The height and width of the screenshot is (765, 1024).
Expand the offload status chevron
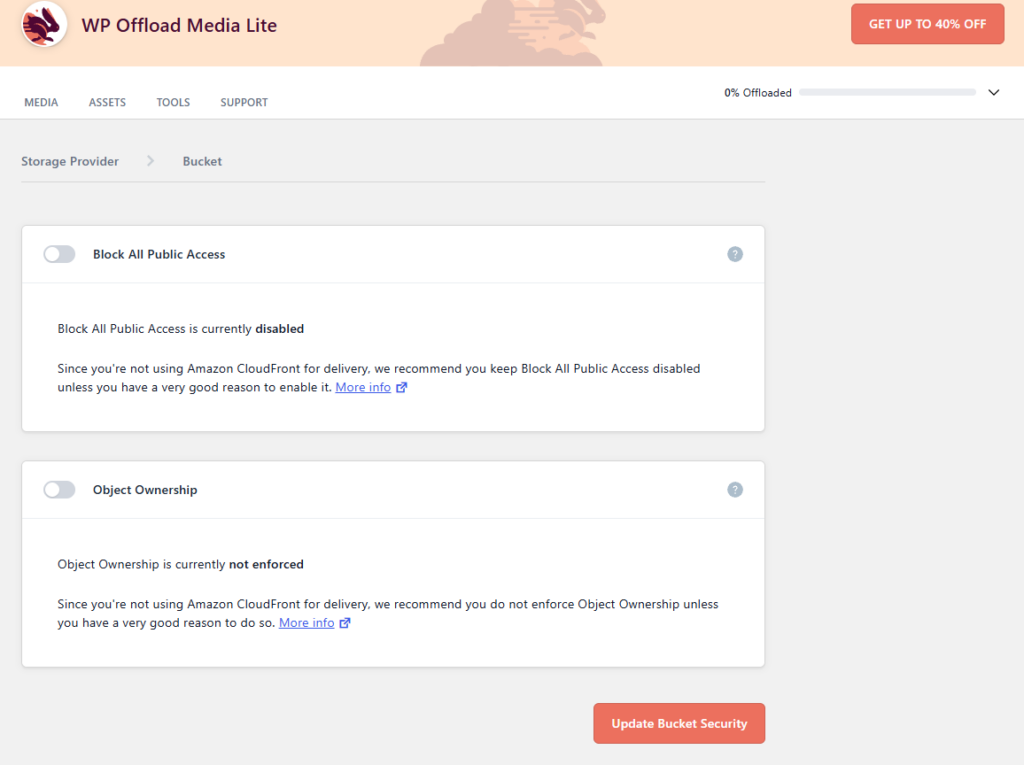pos(993,92)
